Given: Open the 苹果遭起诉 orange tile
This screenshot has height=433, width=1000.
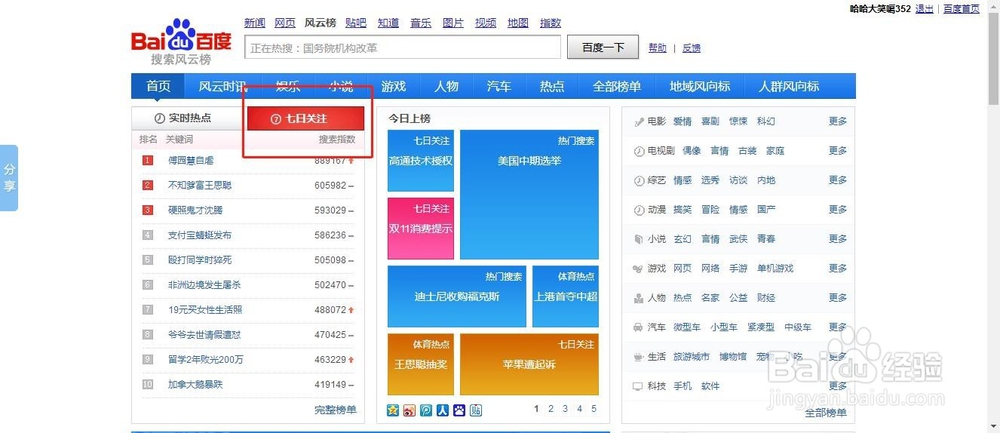Looking at the screenshot, I should (529, 364).
